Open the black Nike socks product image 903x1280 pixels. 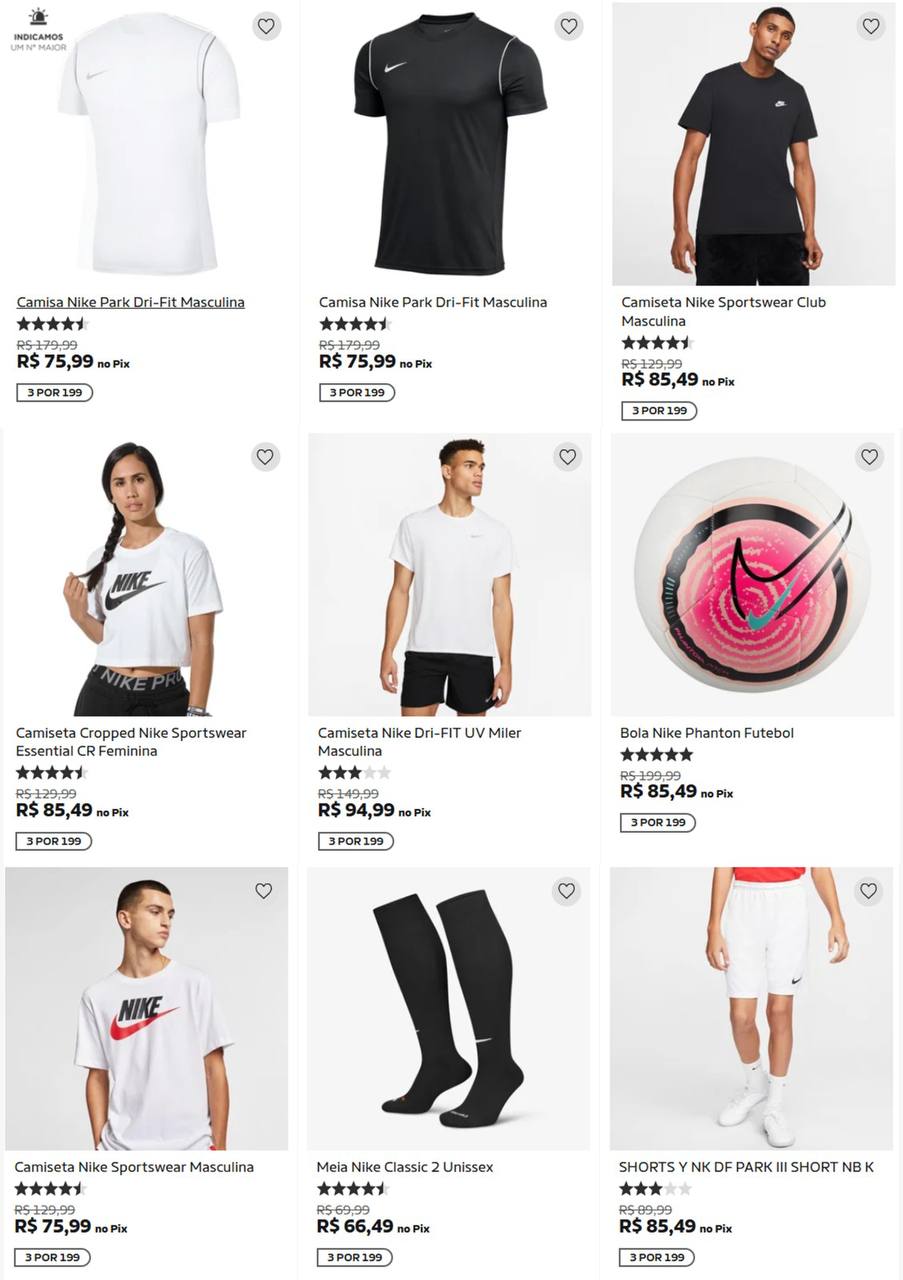pyautogui.click(x=448, y=1009)
